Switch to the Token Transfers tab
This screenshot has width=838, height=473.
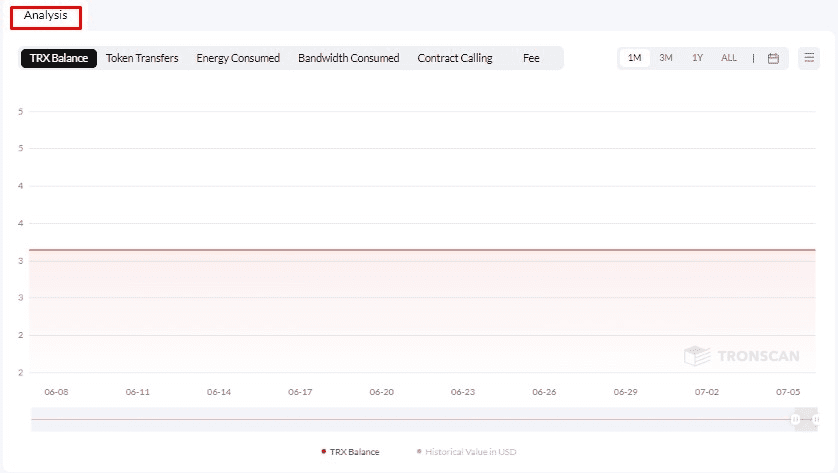pyautogui.click(x=142, y=58)
